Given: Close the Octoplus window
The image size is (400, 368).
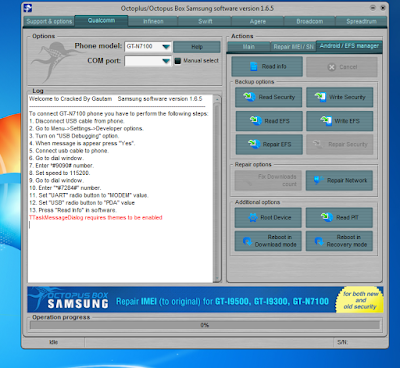Looking at the screenshot, I should click(x=383, y=7).
